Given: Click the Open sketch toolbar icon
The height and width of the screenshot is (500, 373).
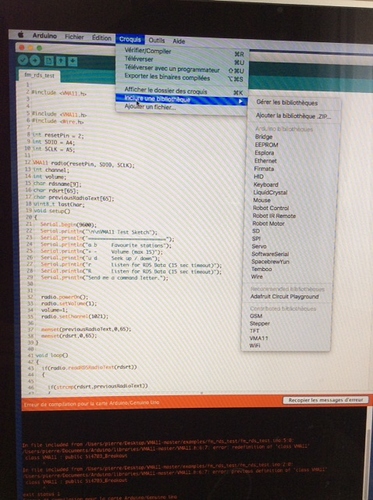Looking at the screenshot, I should (x=61, y=61).
